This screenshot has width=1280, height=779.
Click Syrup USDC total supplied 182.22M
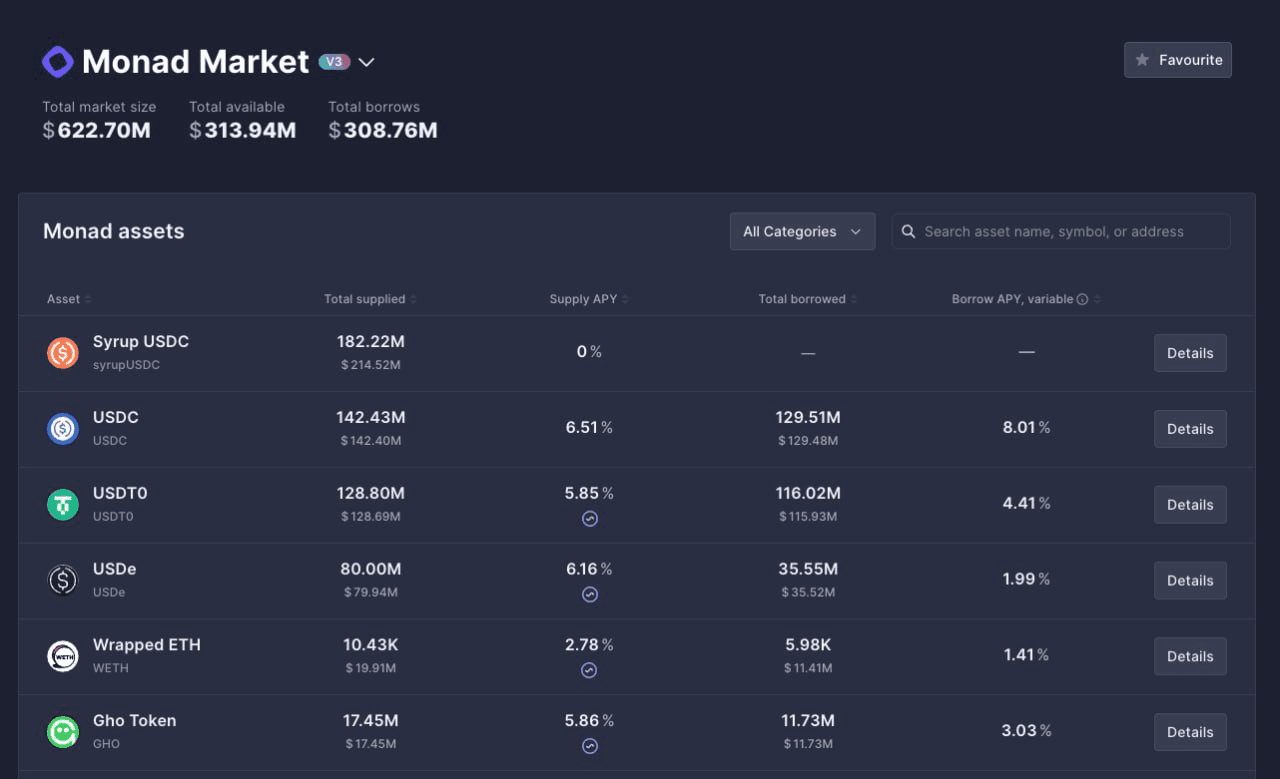[371, 342]
